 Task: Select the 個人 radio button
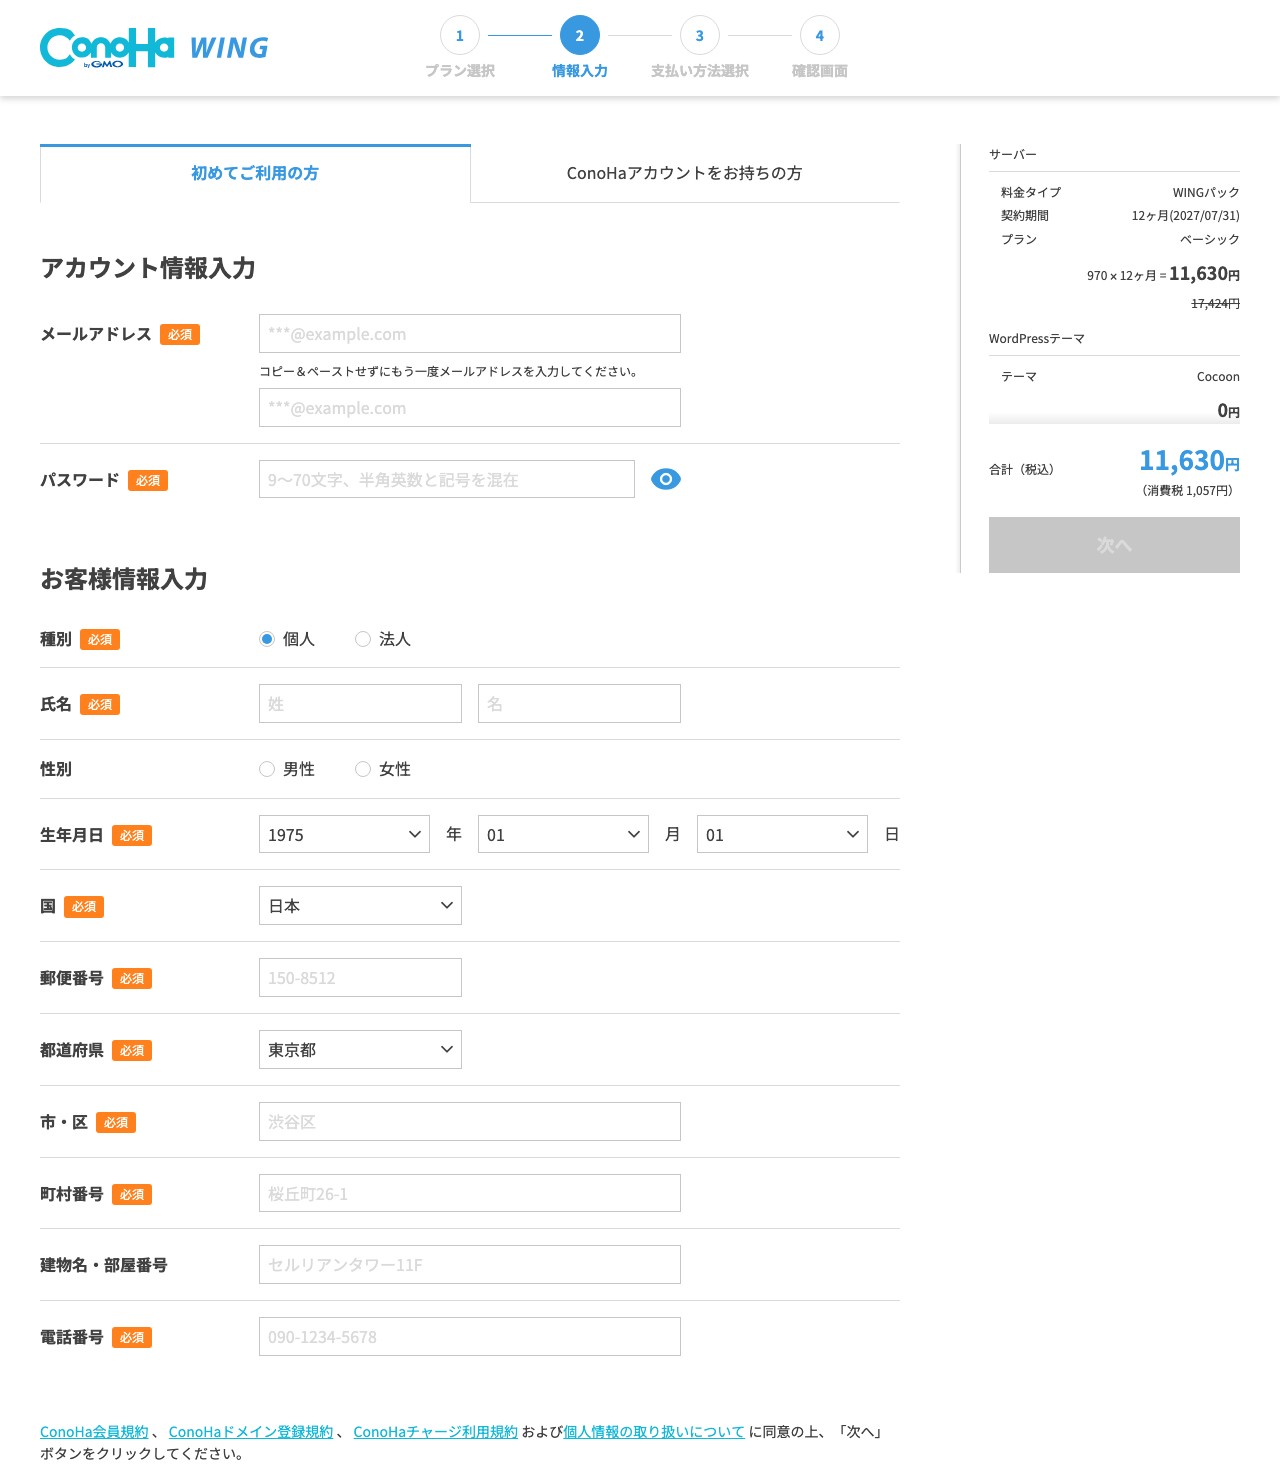(267, 639)
